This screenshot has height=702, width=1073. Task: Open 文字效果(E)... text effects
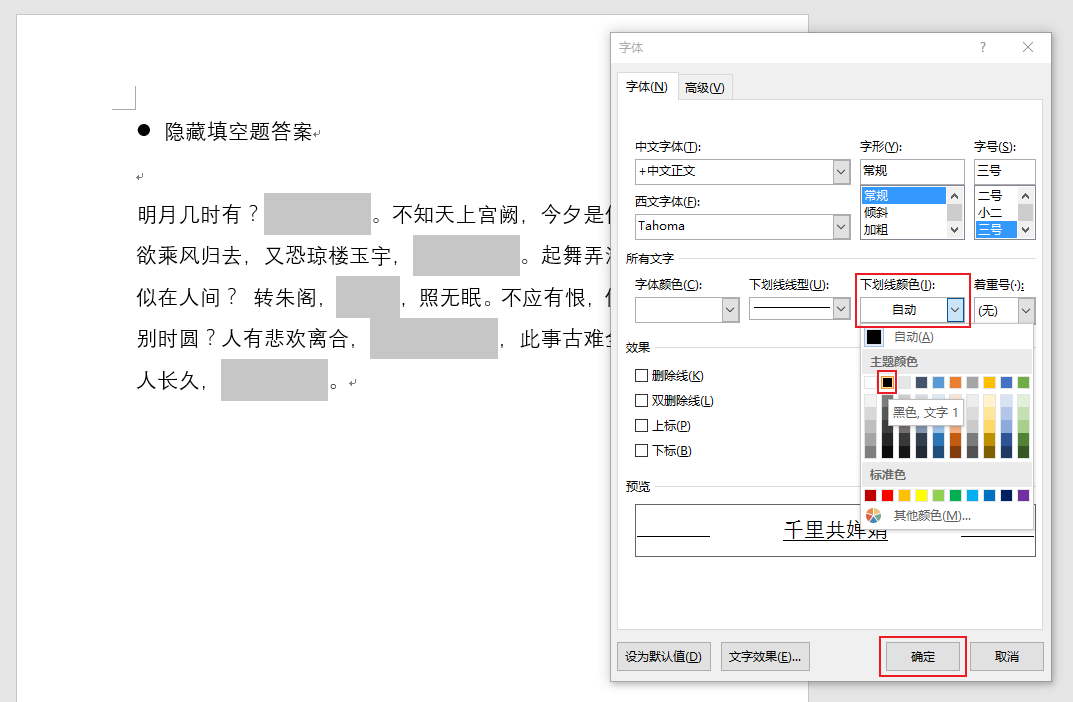click(765, 657)
